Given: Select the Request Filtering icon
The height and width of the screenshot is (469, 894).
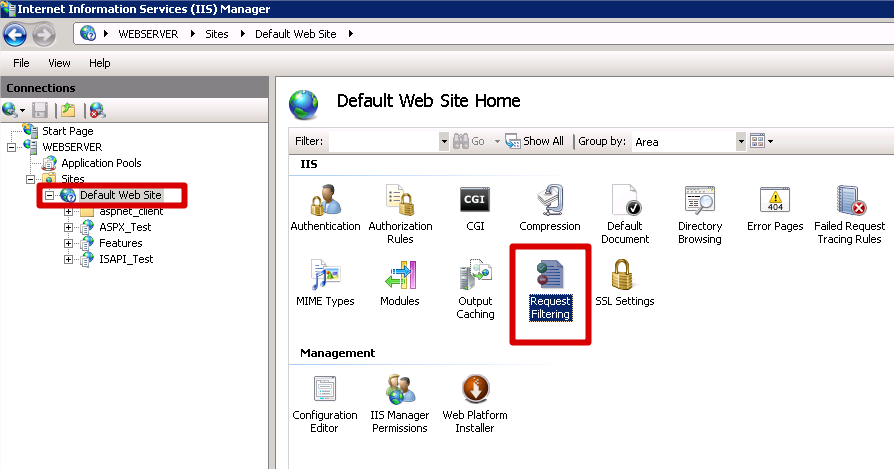Looking at the screenshot, I should coord(550,289).
